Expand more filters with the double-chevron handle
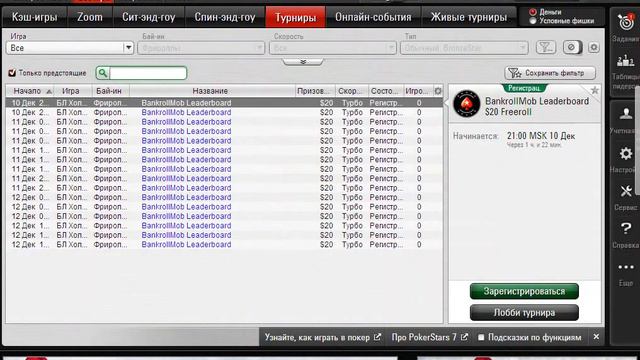The height and width of the screenshot is (360, 640). pyautogui.click(x=303, y=62)
